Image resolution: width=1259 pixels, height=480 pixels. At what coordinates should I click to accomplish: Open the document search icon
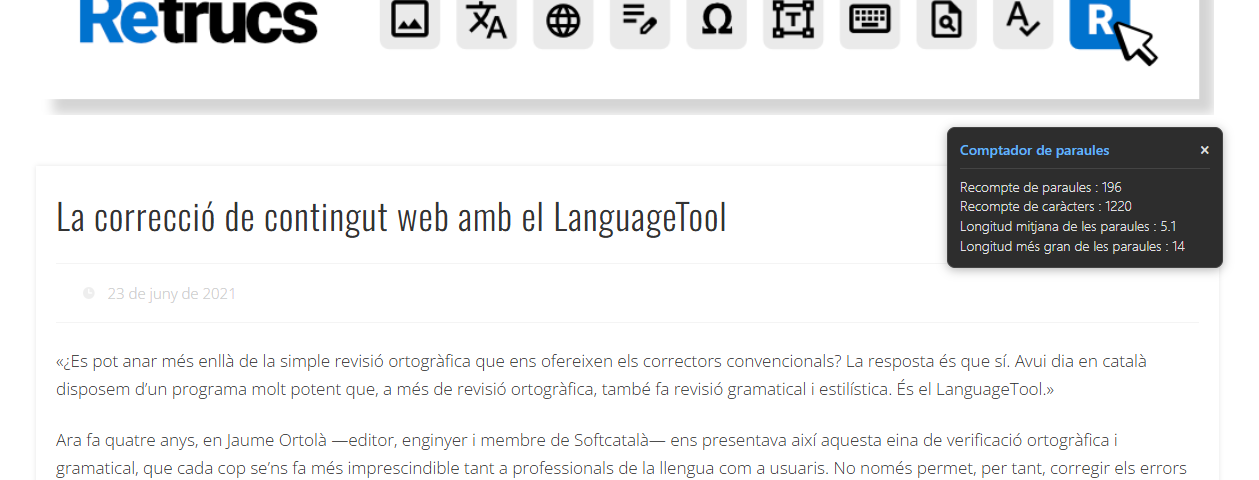click(946, 21)
